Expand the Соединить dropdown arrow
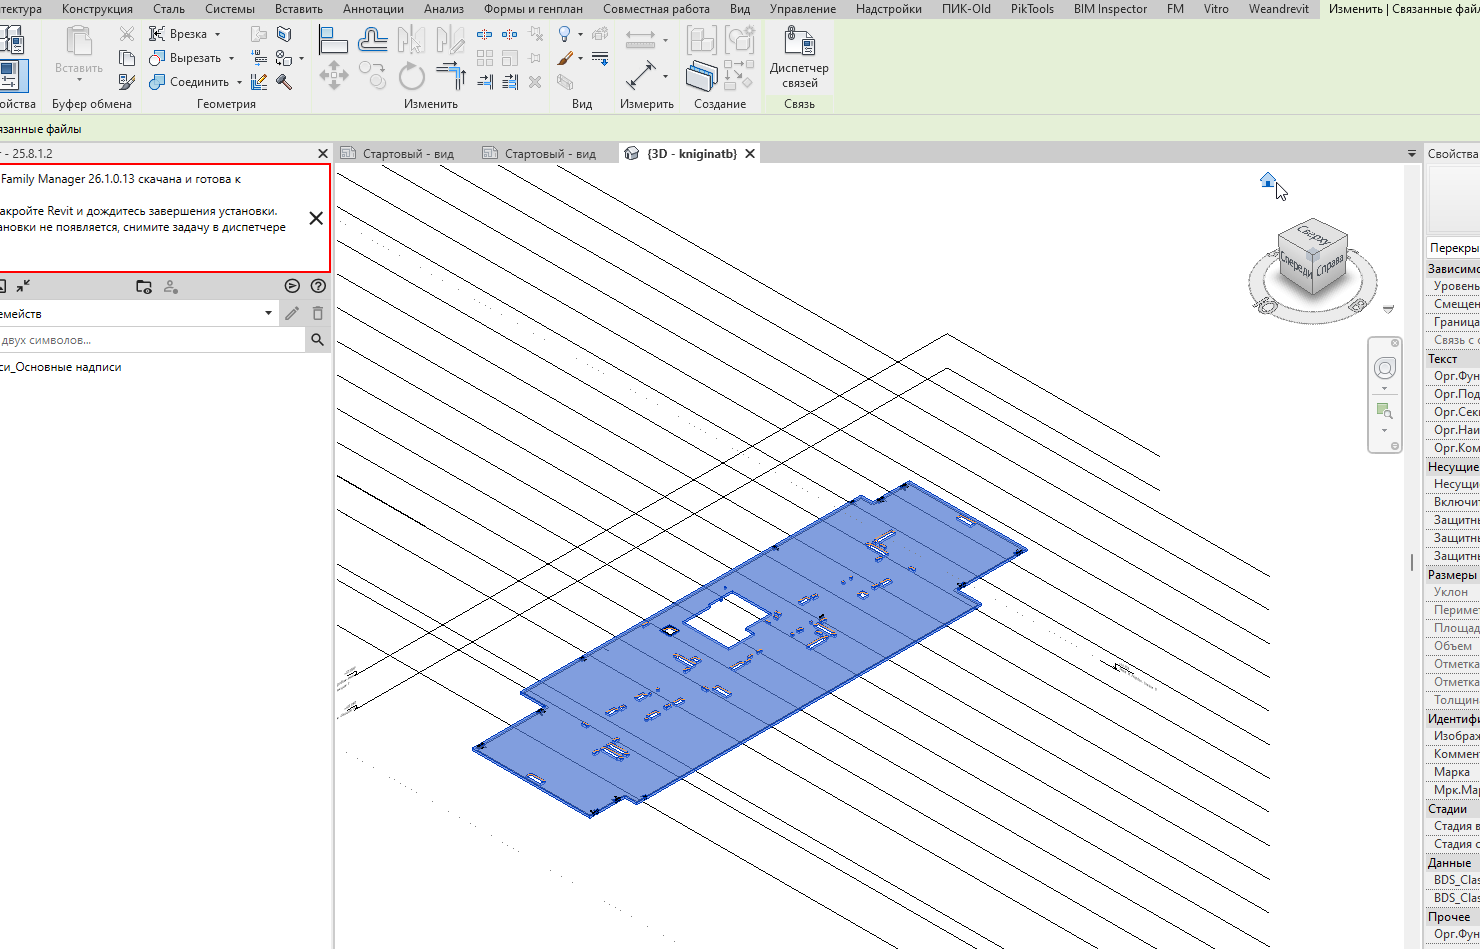The width and height of the screenshot is (1480, 949). (239, 83)
